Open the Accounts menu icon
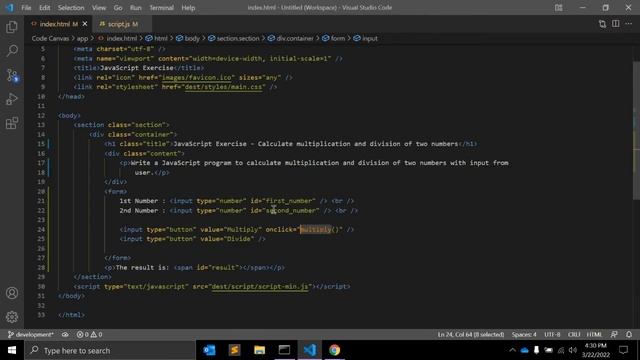 pyautogui.click(x=12, y=293)
